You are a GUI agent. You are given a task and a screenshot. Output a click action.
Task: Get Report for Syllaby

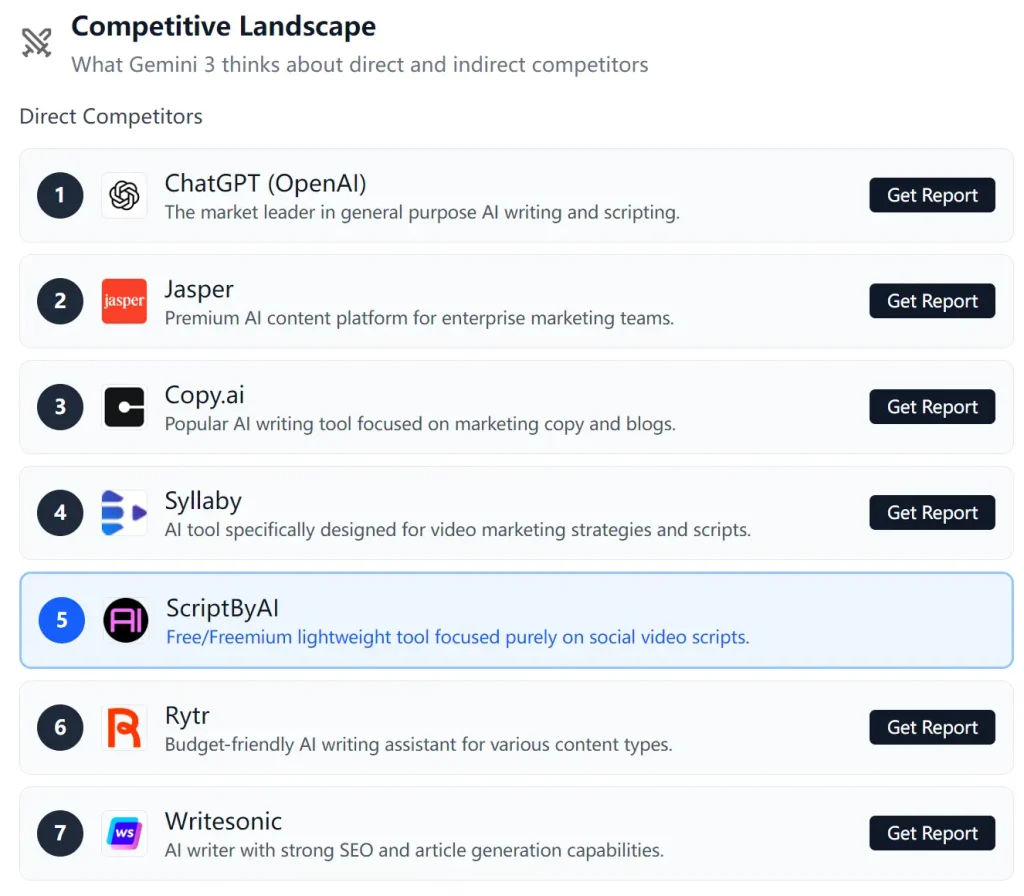pyautogui.click(x=931, y=512)
